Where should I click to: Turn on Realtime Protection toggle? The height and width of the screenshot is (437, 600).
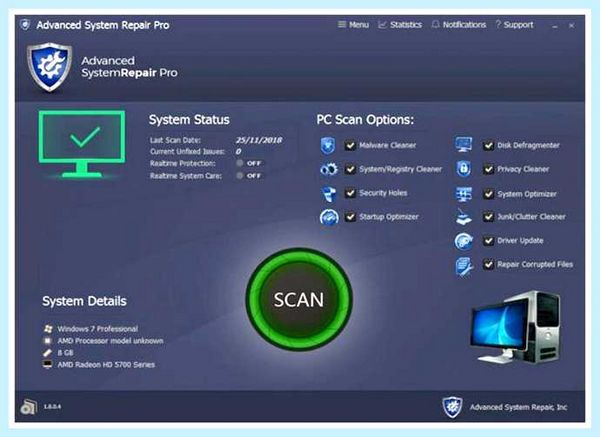[249, 163]
